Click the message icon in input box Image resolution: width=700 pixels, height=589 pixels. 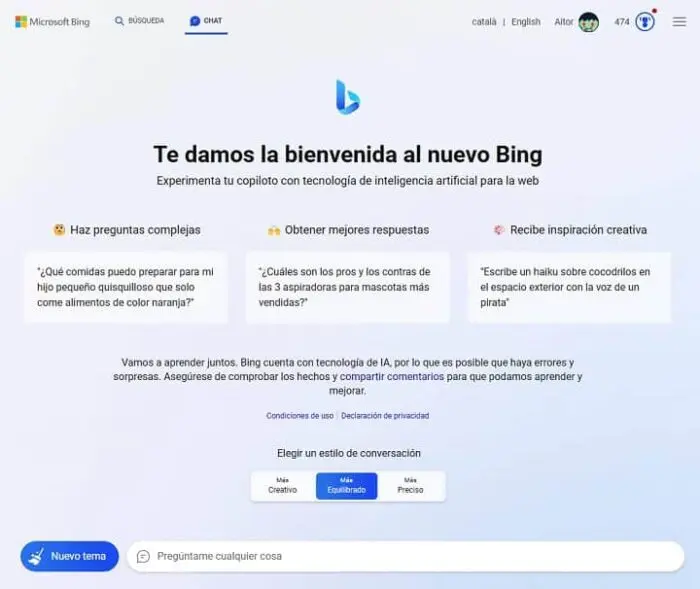click(143, 556)
